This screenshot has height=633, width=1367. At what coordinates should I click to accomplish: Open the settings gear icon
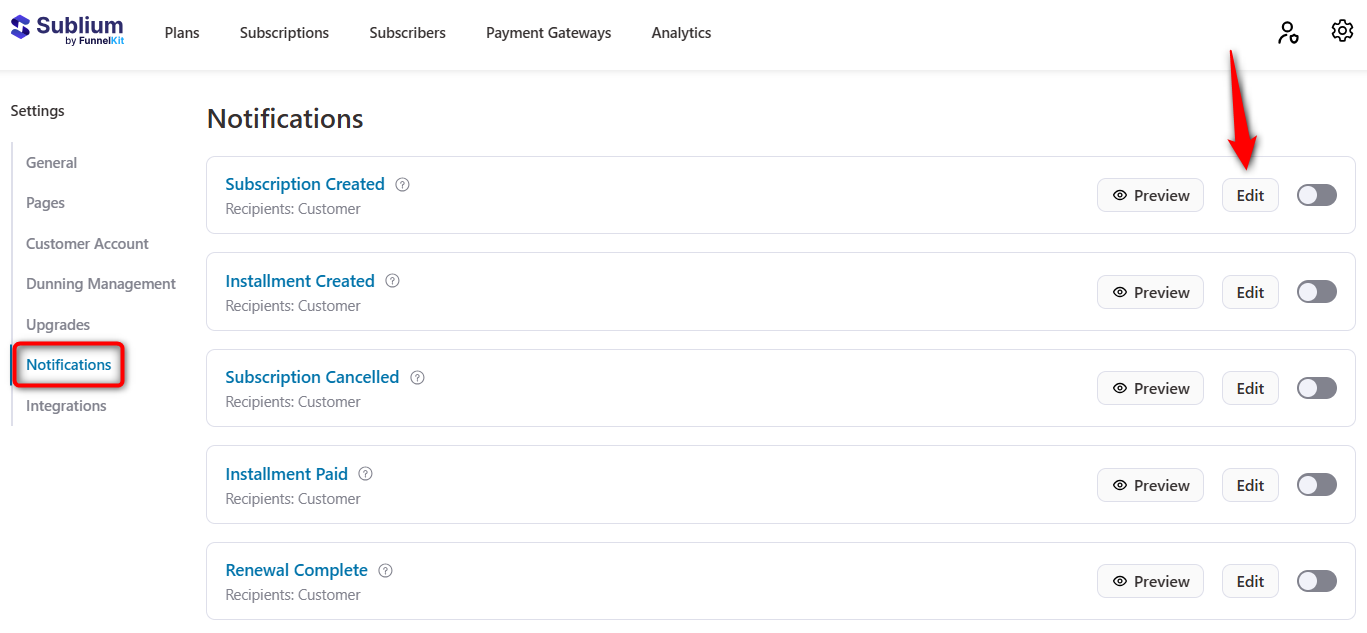1342,31
